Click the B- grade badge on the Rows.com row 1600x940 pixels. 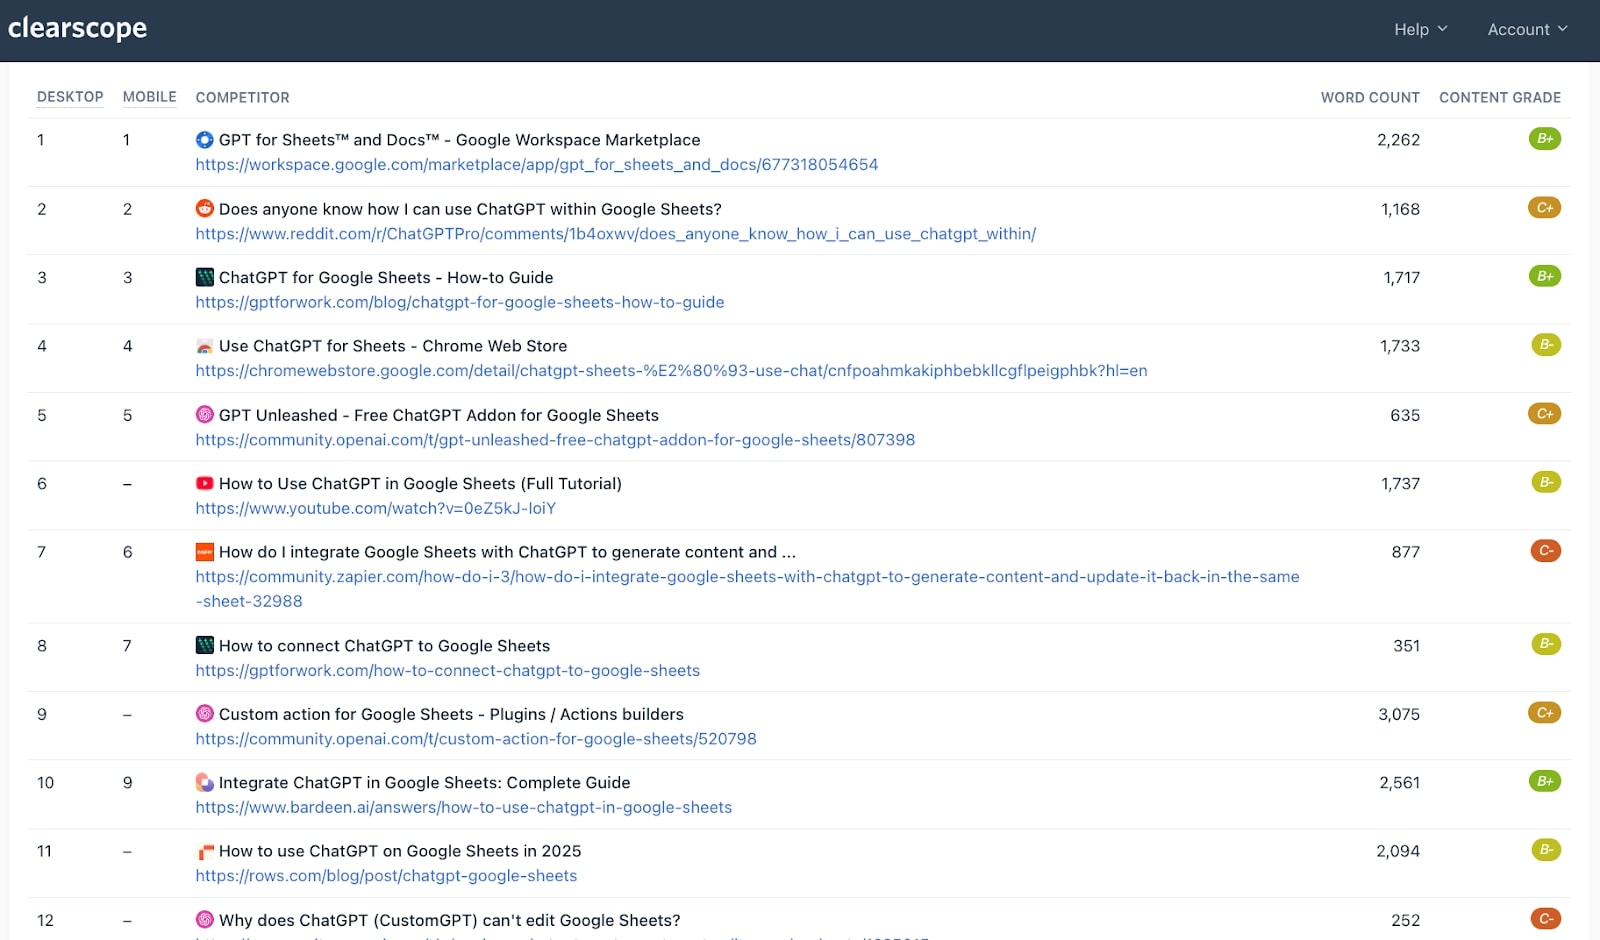click(1546, 850)
